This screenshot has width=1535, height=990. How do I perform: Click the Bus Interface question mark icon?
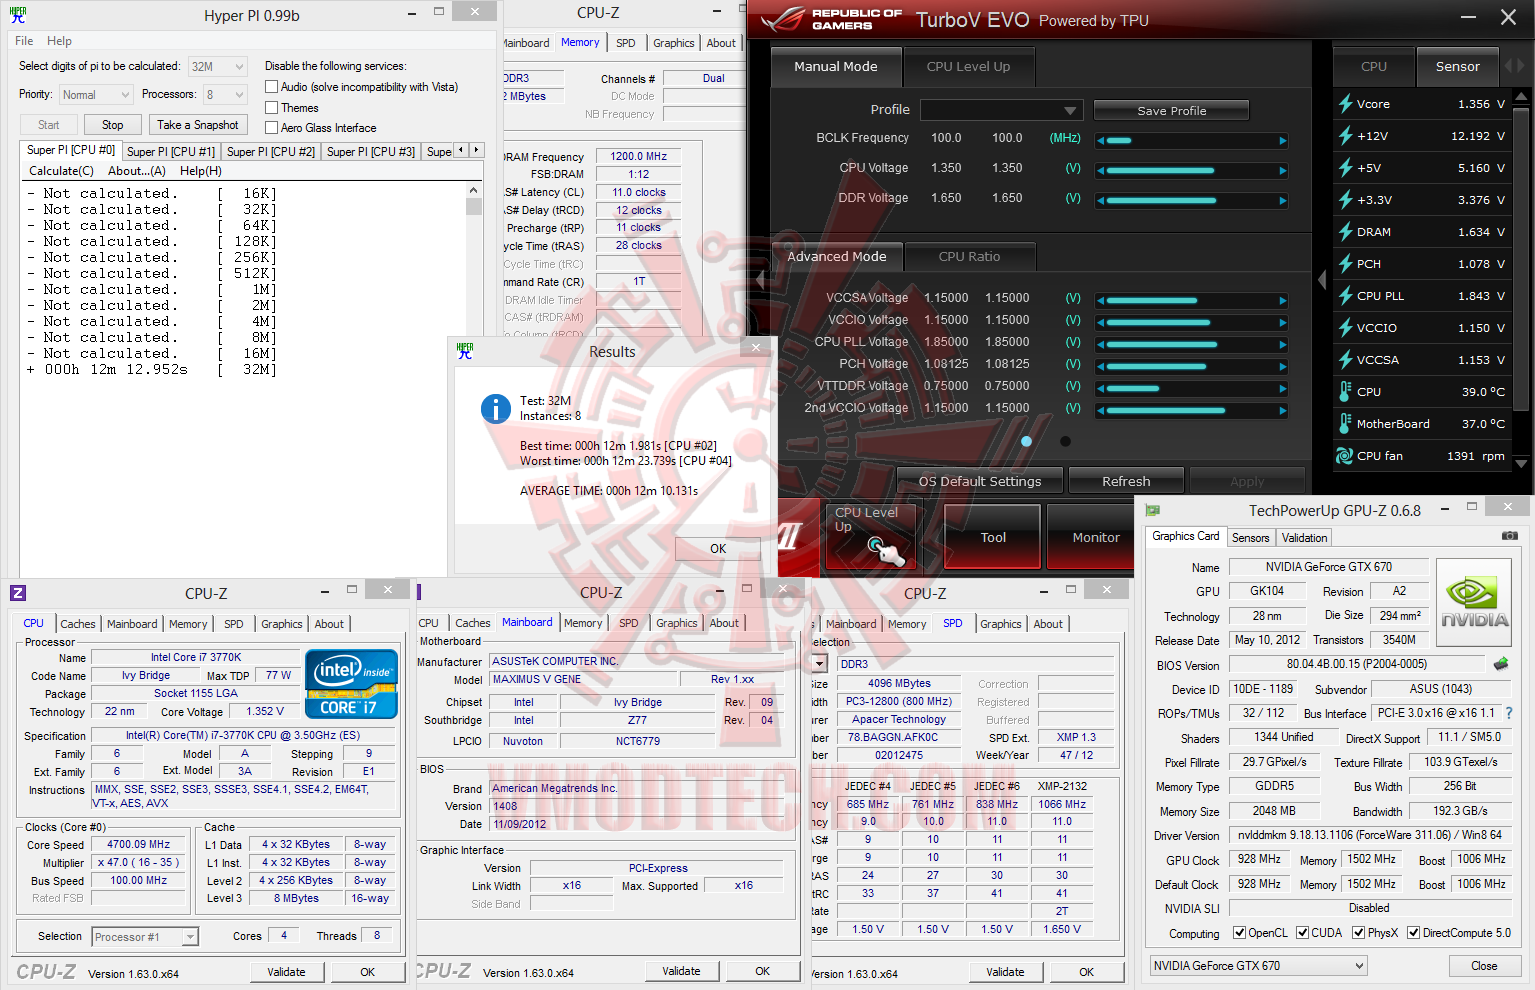(1509, 713)
